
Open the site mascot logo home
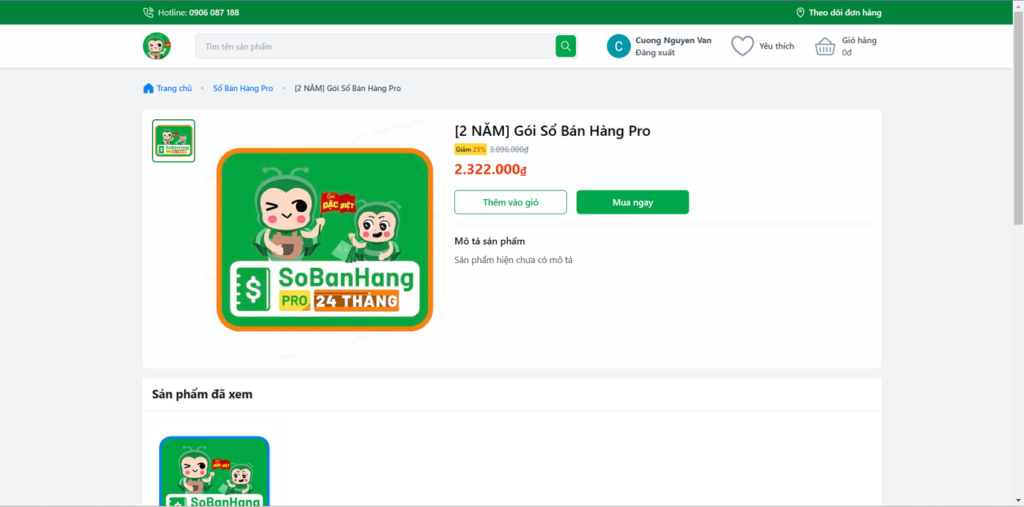pos(157,46)
